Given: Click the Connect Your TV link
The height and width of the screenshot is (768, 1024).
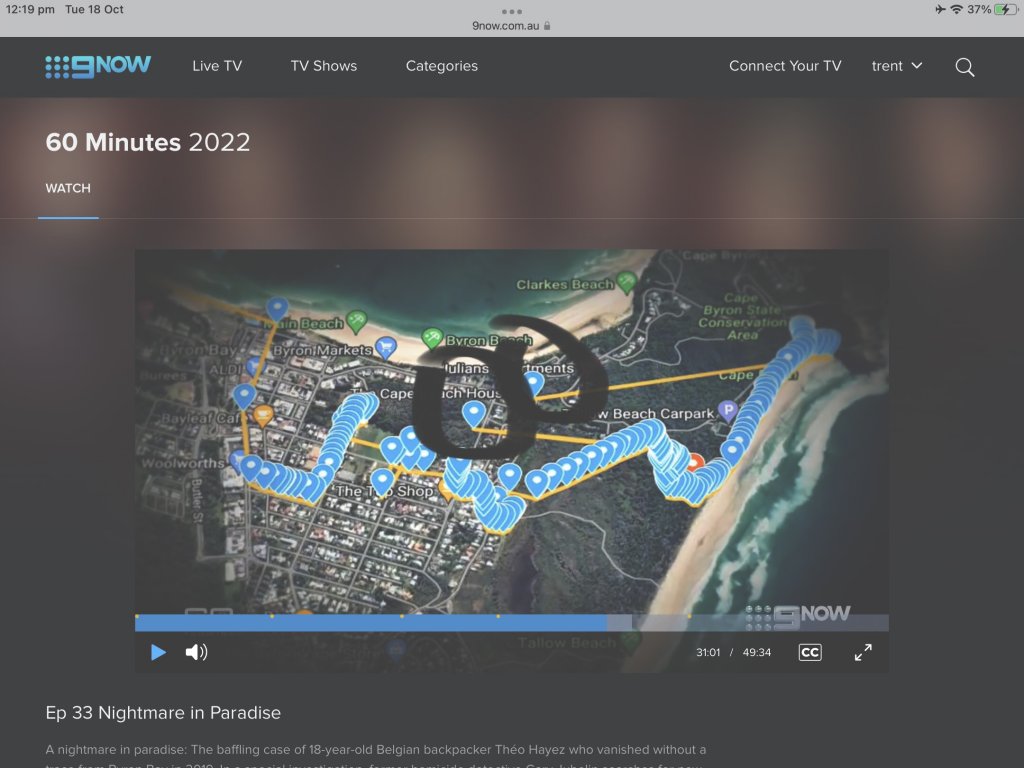Looking at the screenshot, I should [x=785, y=66].
